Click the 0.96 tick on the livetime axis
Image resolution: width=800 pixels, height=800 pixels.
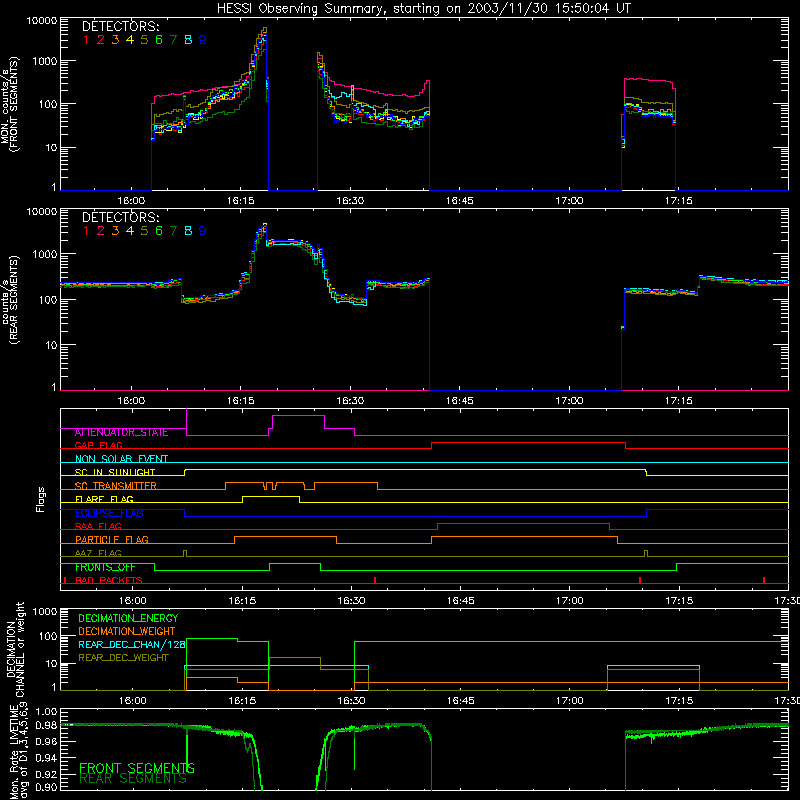pos(46,742)
